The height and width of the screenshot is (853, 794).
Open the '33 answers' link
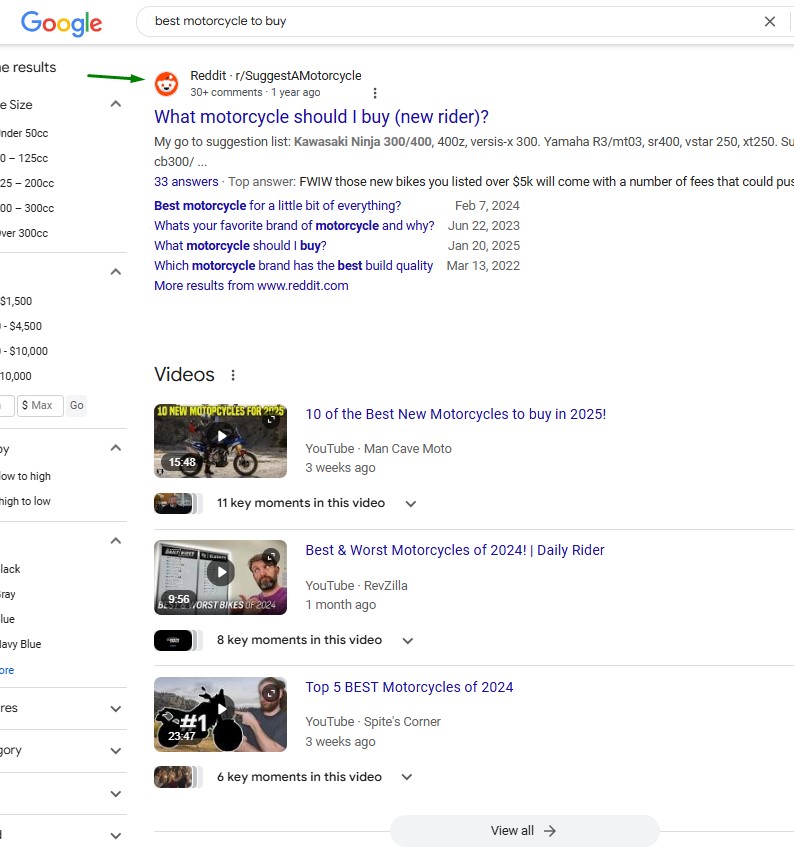pyautogui.click(x=186, y=182)
